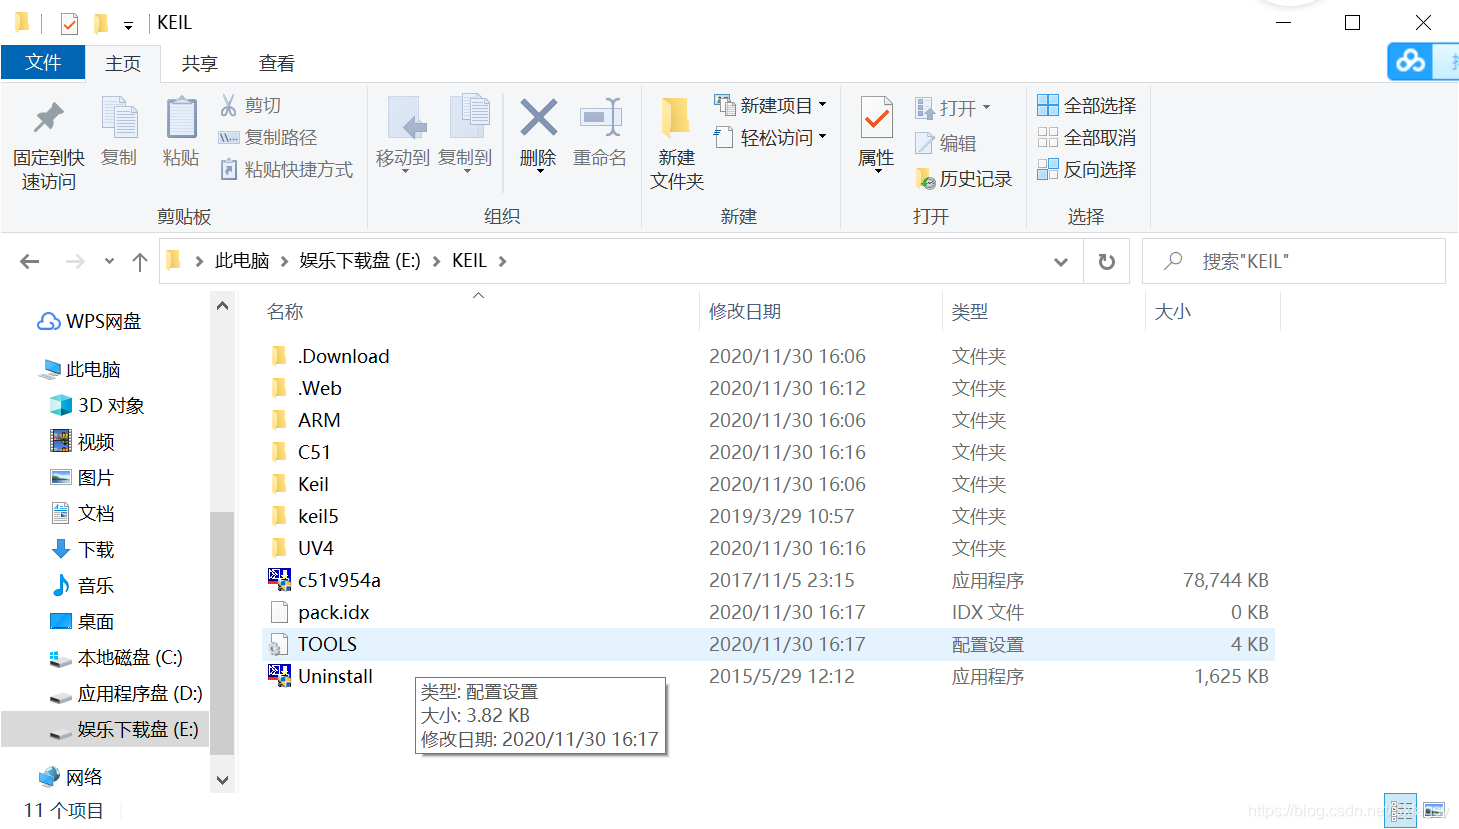
Task: Sort files by 类型 column
Action: [970, 312]
